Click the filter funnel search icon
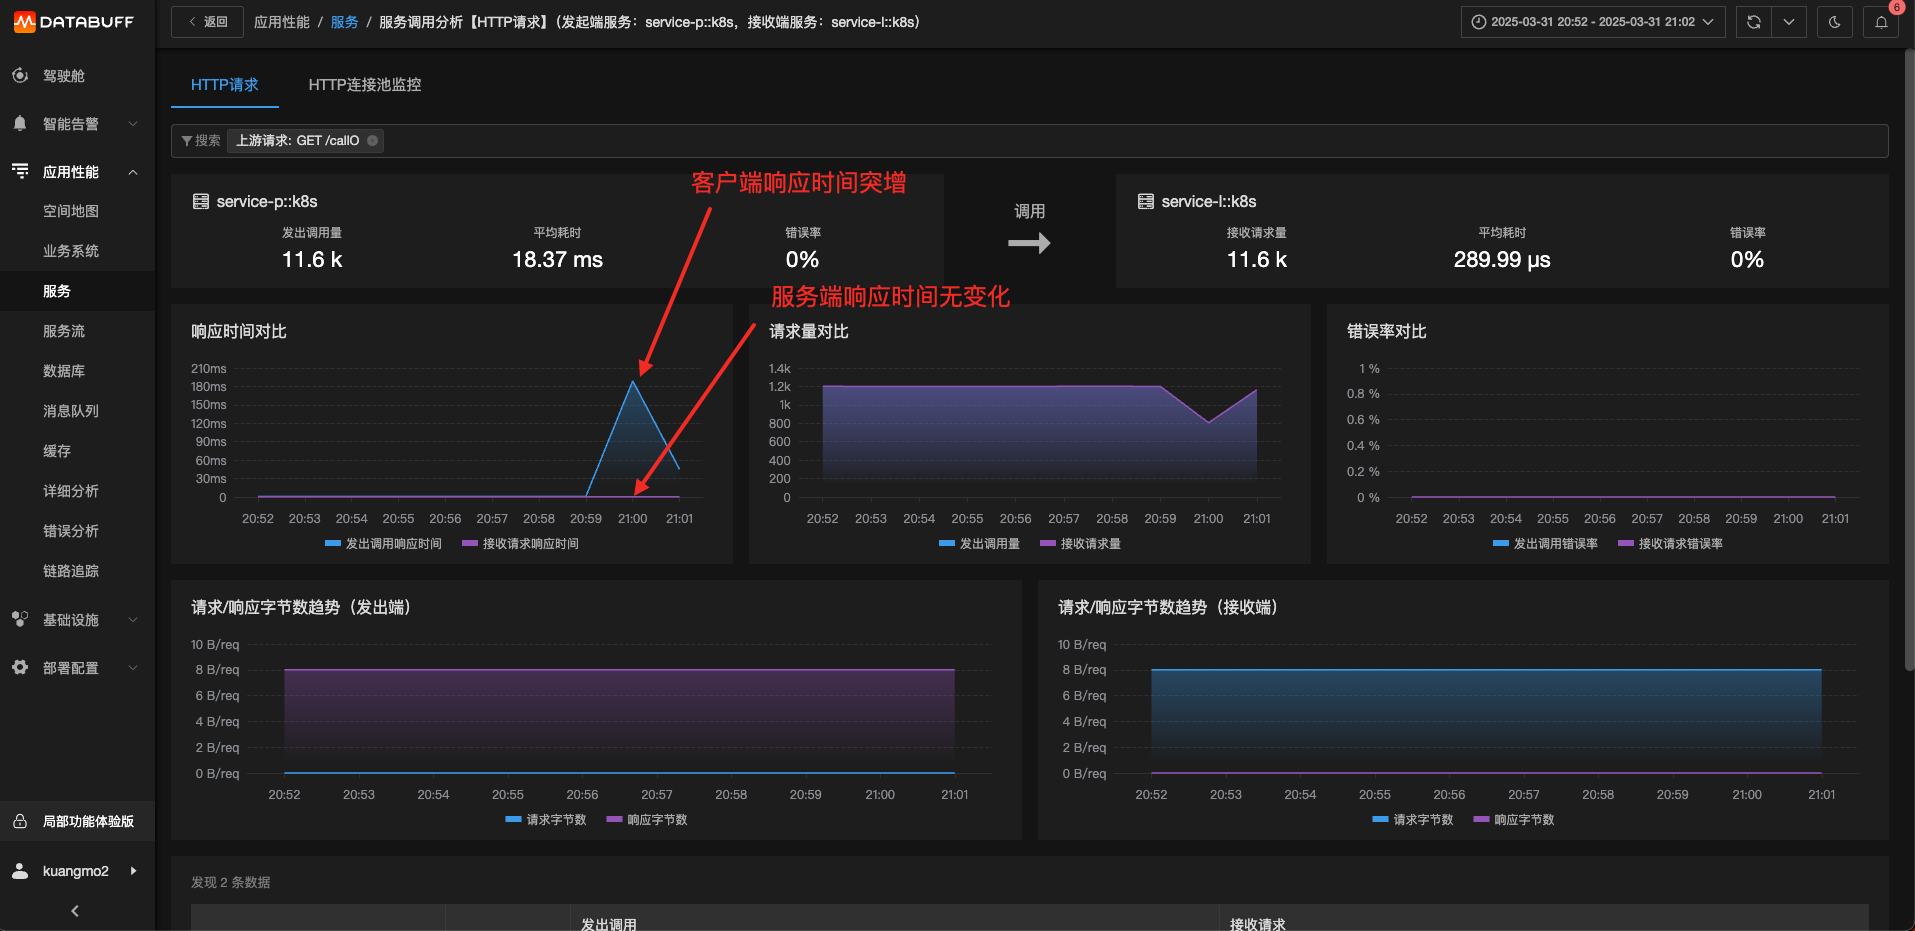The width and height of the screenshot is (1915, 931). (187, 141)
